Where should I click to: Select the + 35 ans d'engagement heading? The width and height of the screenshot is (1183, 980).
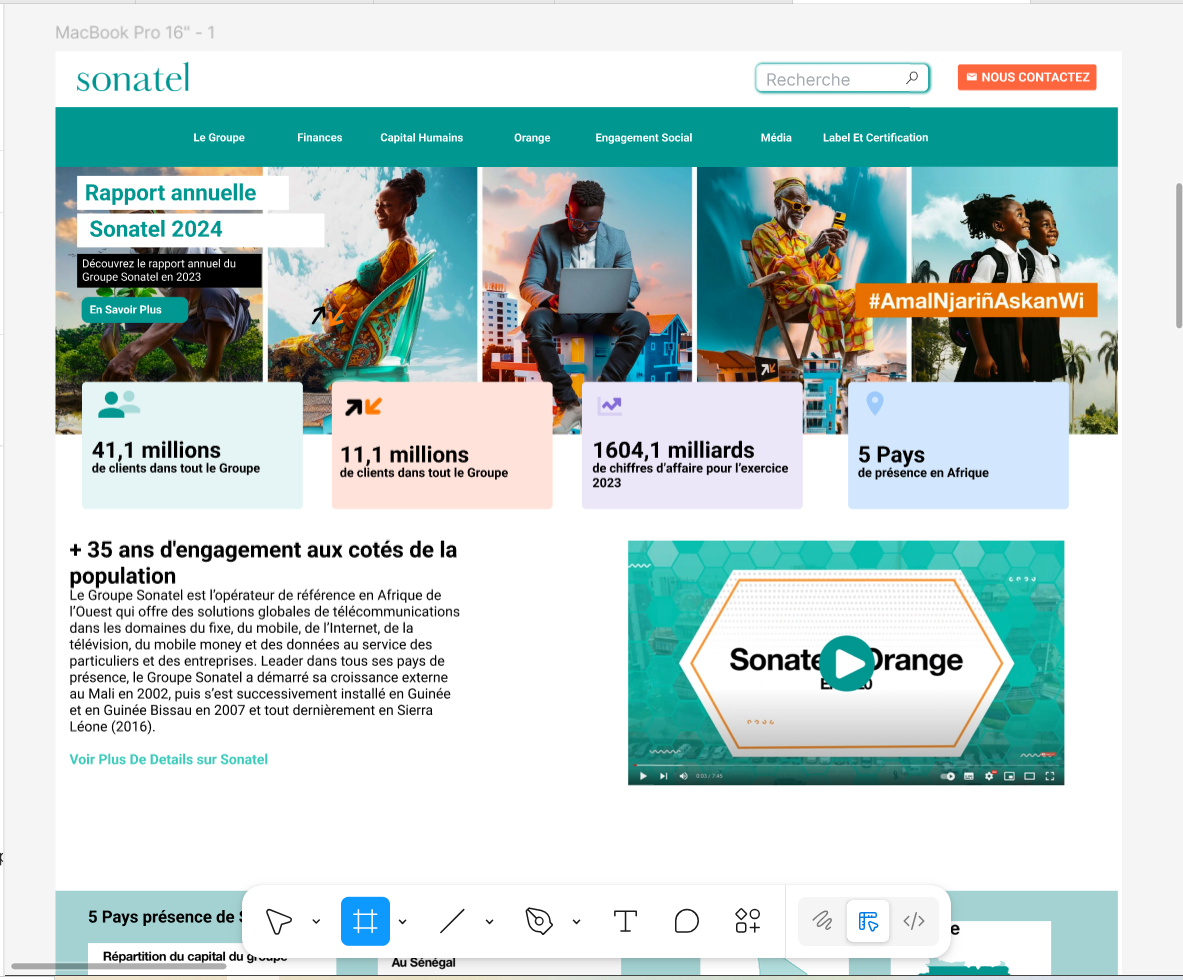point(263,562)
